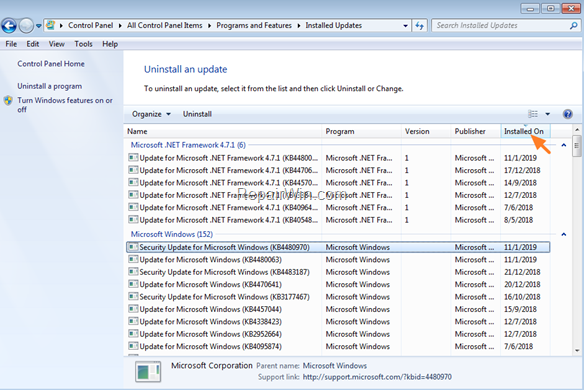Click the change view icon
The width and height of the screenshot is (584, 390).
(x=533, y=114)
